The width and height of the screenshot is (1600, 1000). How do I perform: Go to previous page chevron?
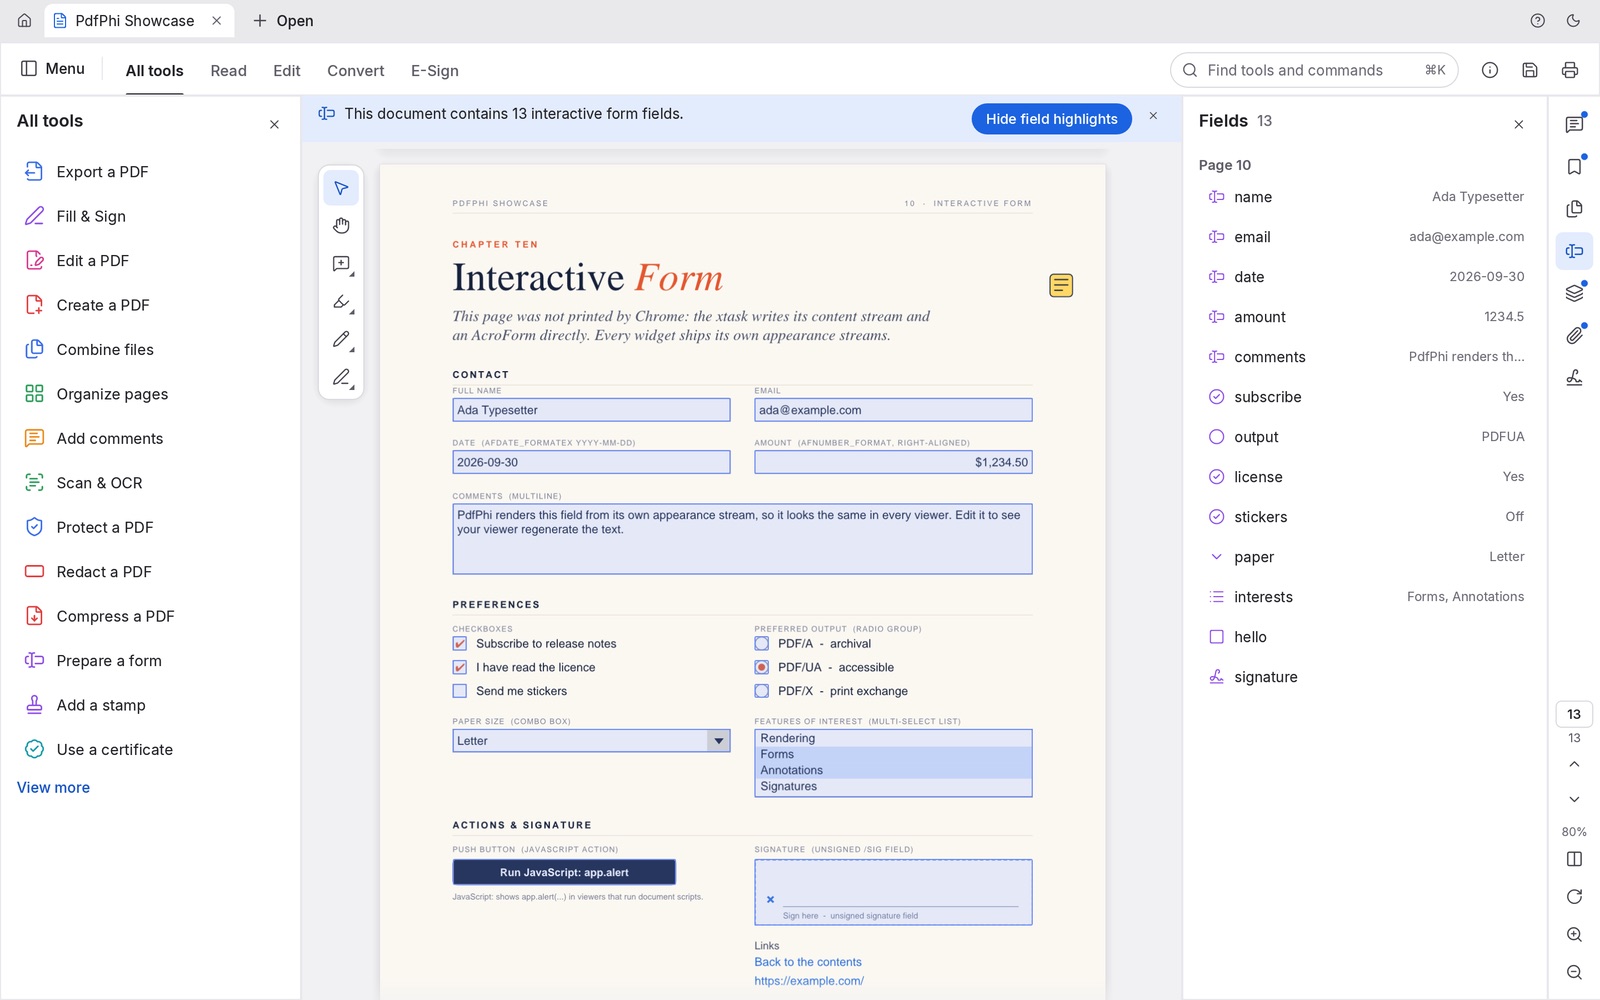tap(1574, 764)
